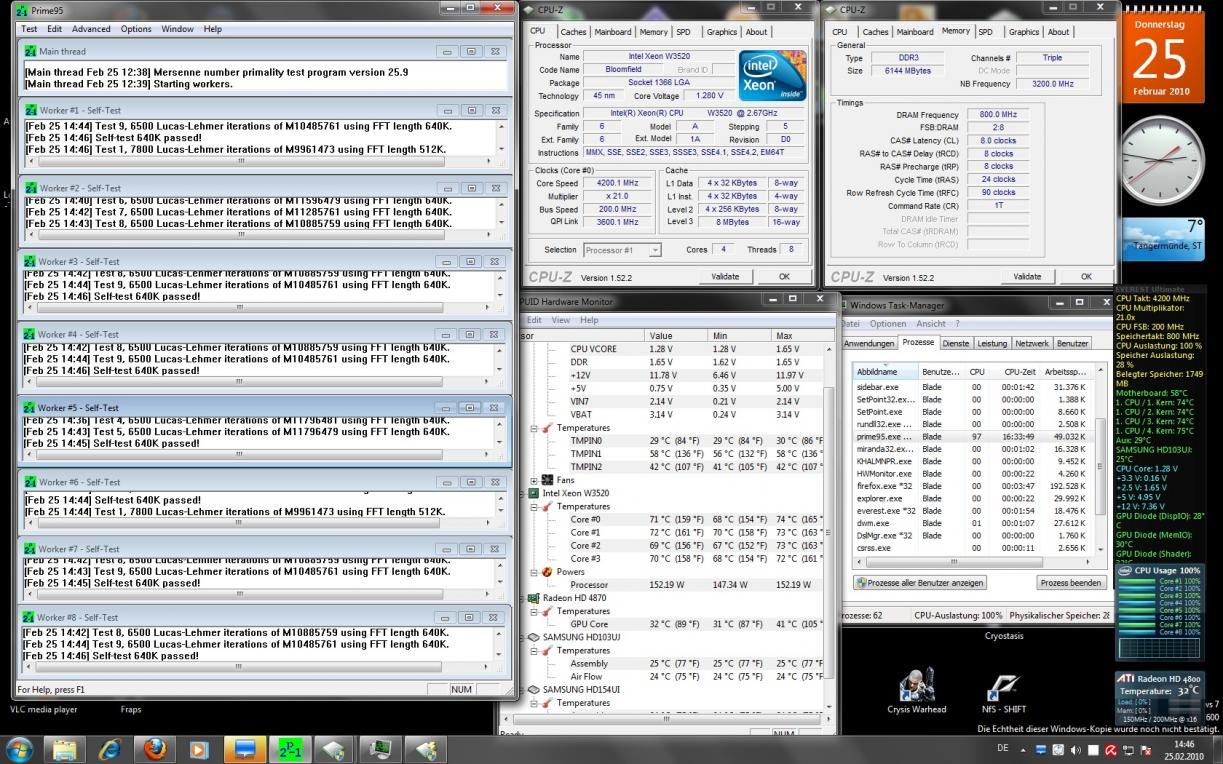Viewport: 1223px width, 764px height.
Task: Collapse voltage-section Temperatures node above TMPIN0
Action: point(534,428)
